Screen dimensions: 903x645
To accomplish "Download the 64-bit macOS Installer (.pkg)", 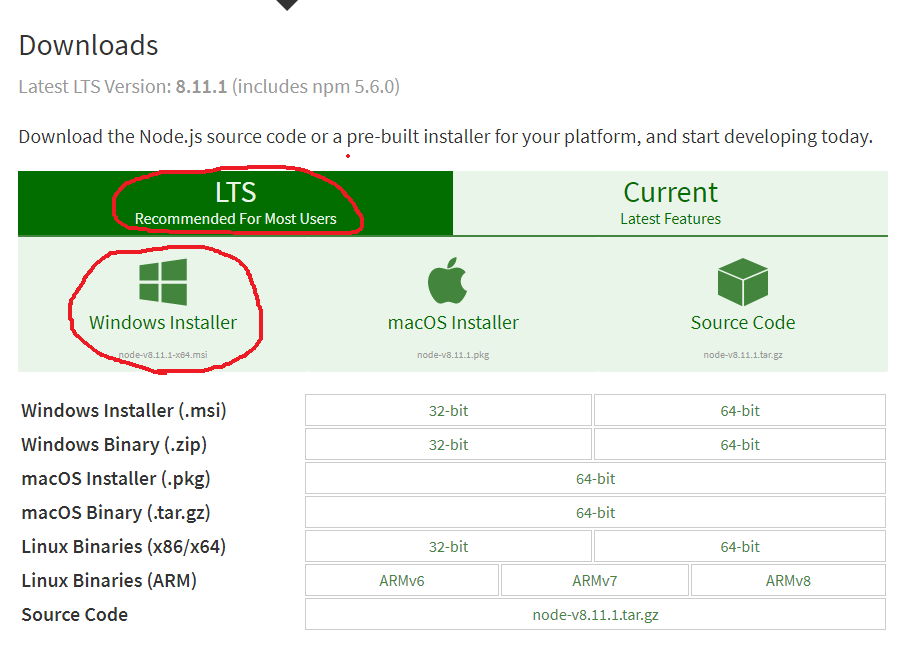I will [x=594, y=478].
